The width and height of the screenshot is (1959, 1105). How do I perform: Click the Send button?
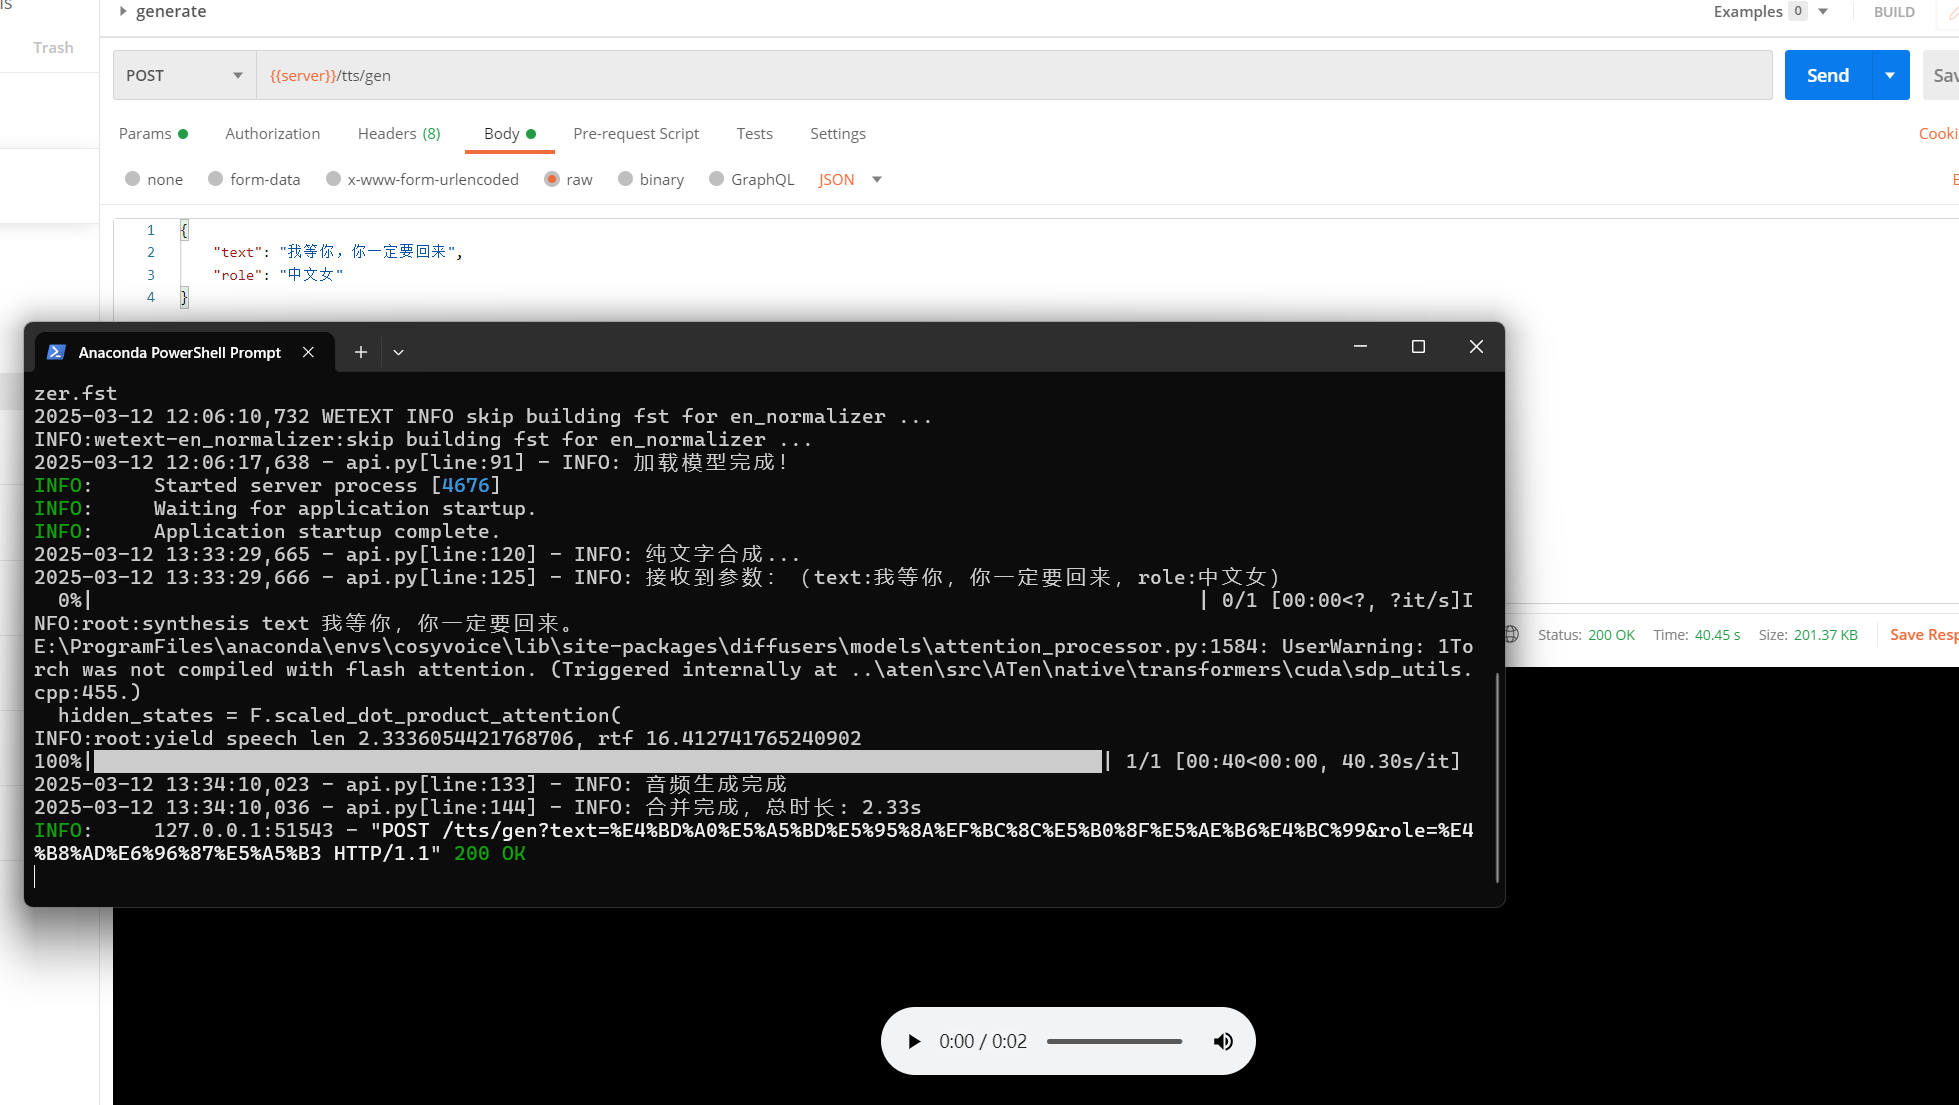pos(1827,75)
